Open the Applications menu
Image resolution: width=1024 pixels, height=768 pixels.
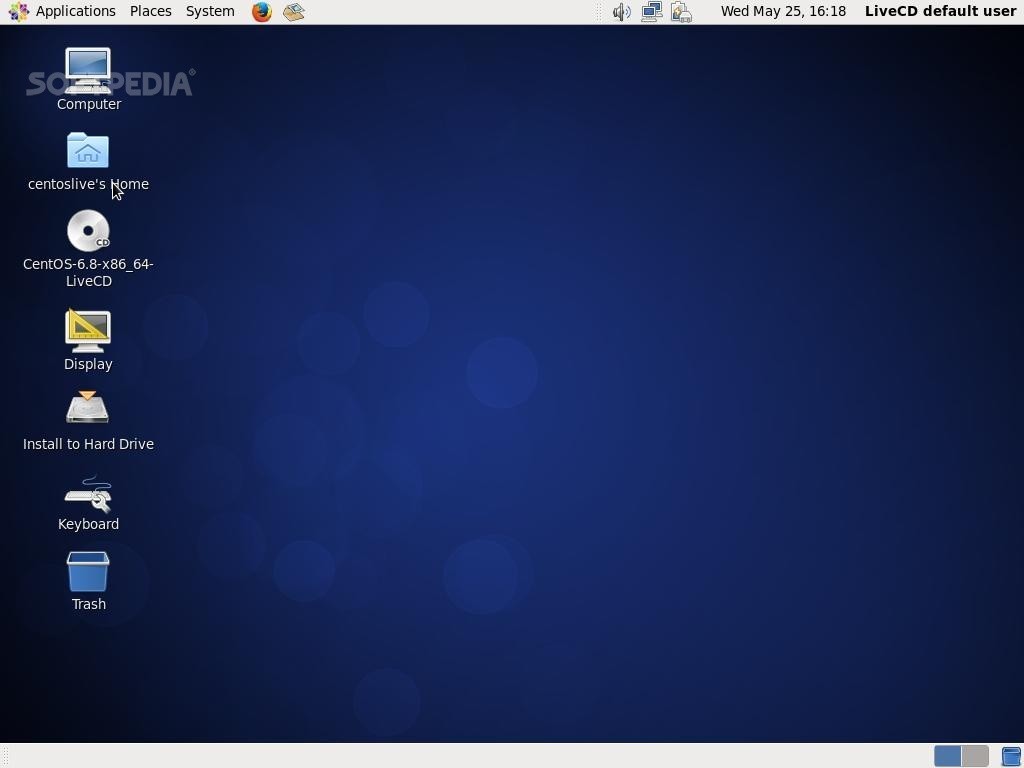[76, 11]
